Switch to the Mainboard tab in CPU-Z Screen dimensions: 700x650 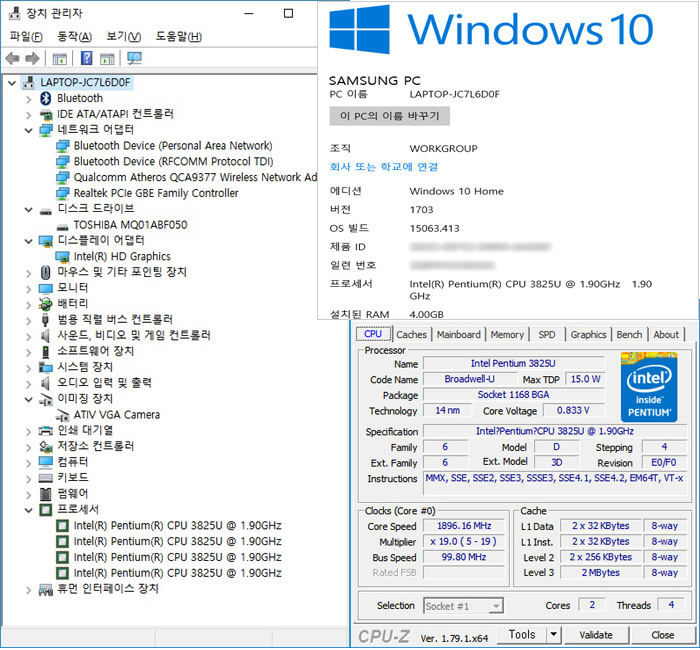(x=458, y=335)
